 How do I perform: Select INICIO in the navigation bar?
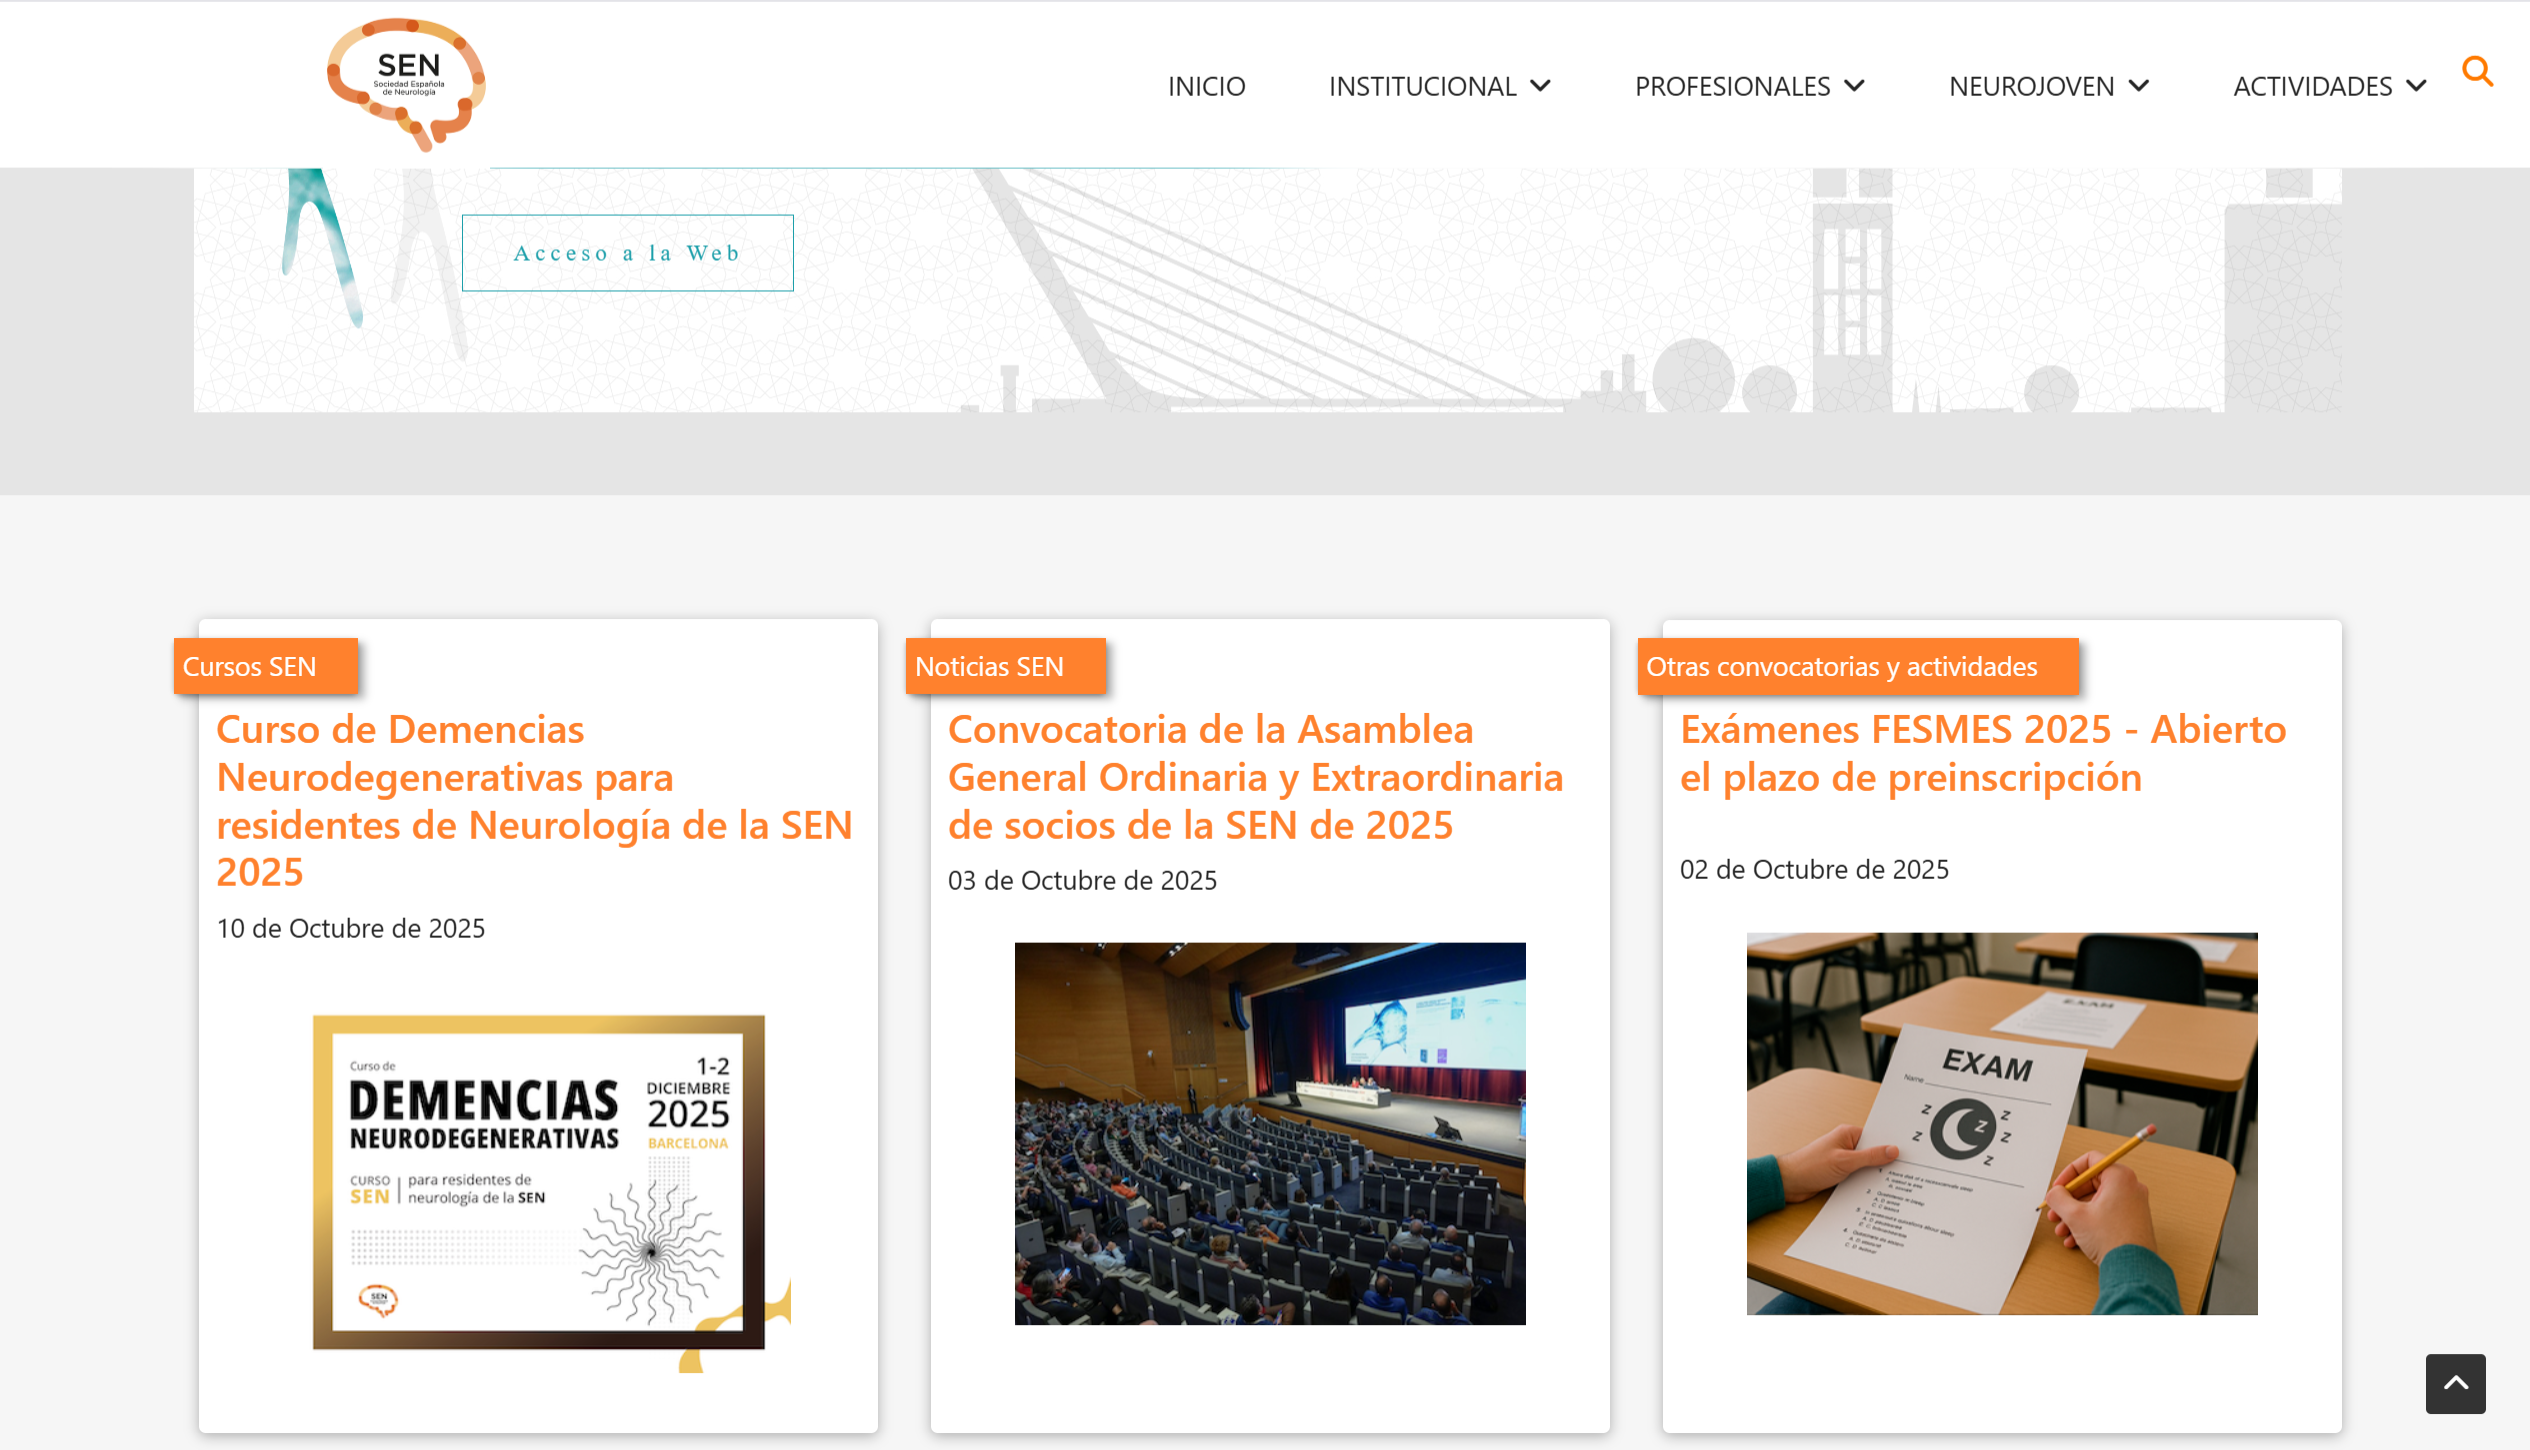pos(1206,86)
